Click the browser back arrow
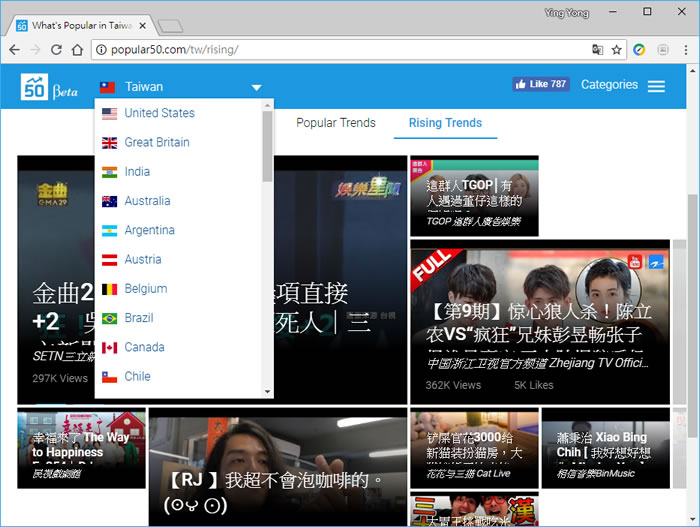Viewport: 700px width, 527px height. coord(14,50)
